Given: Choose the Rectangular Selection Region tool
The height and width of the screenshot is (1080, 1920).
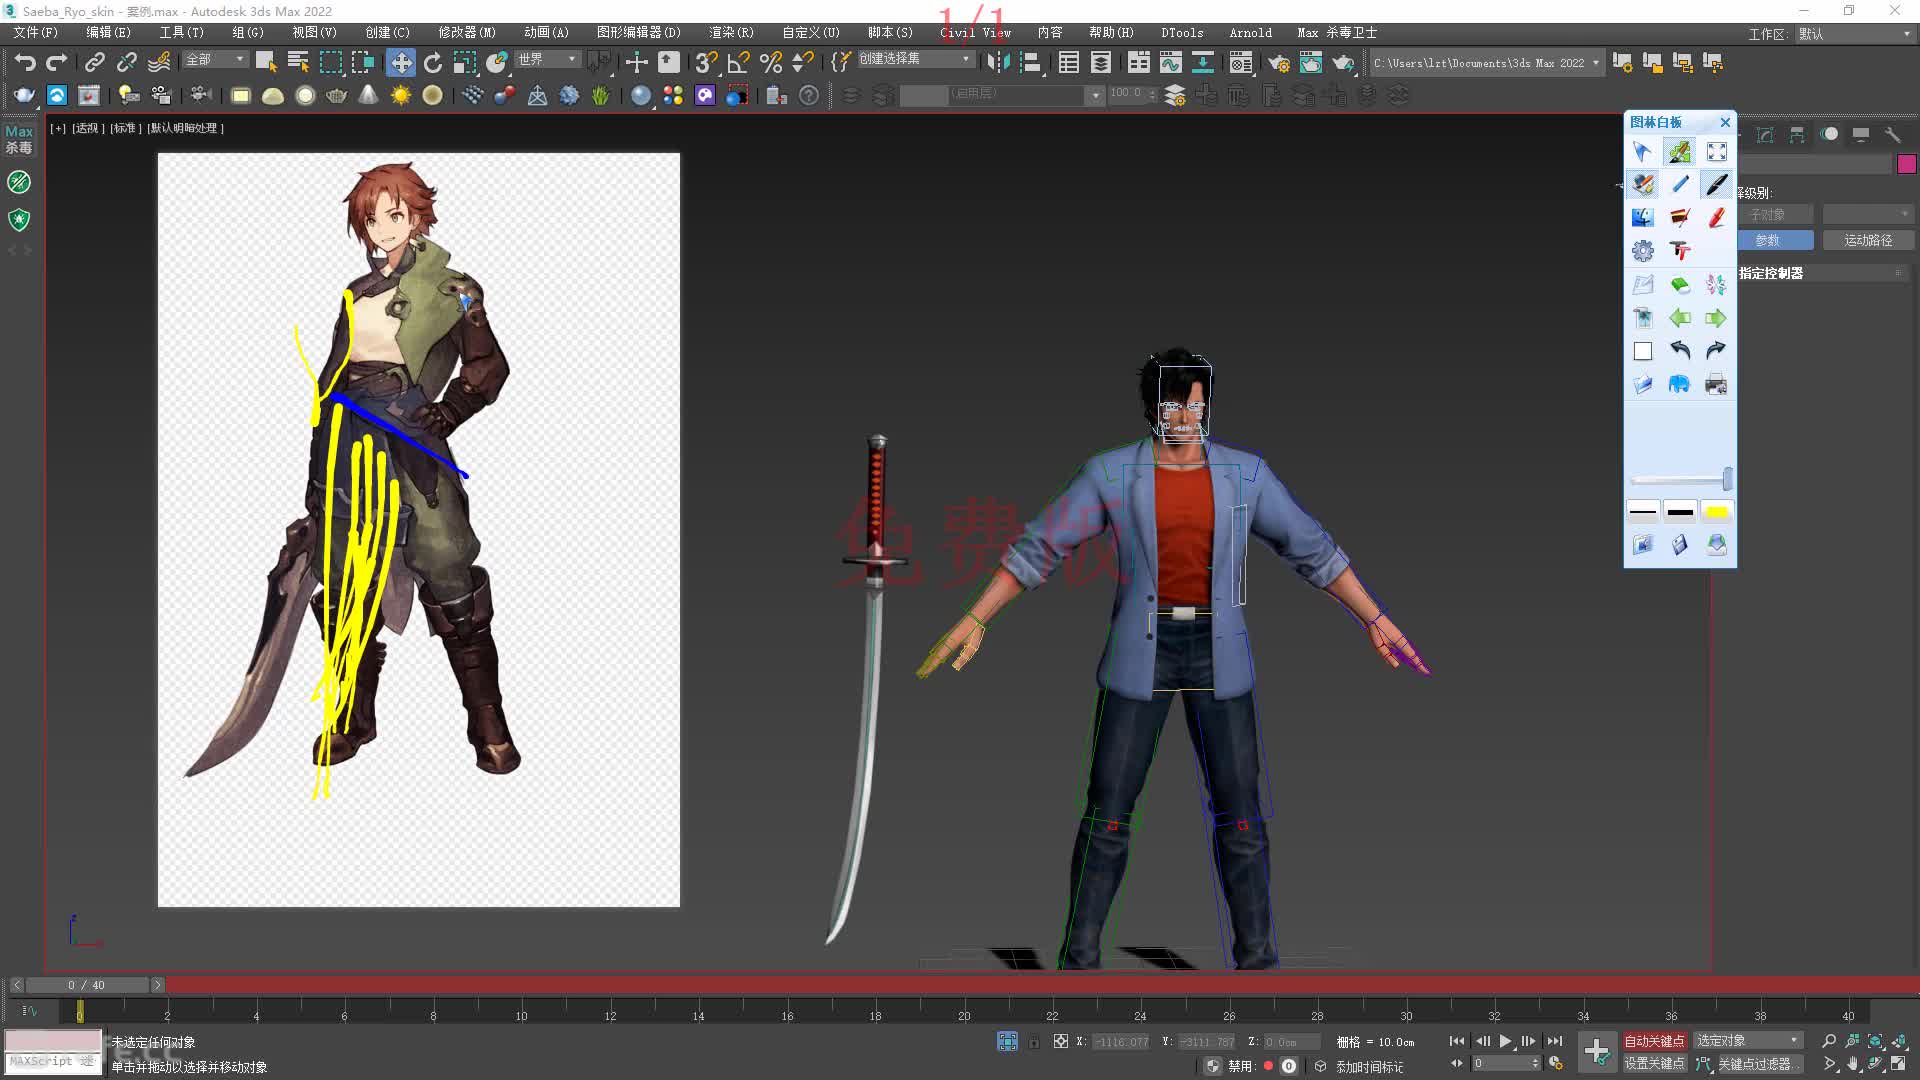Looking at the screenshot, I should (330, 62).
